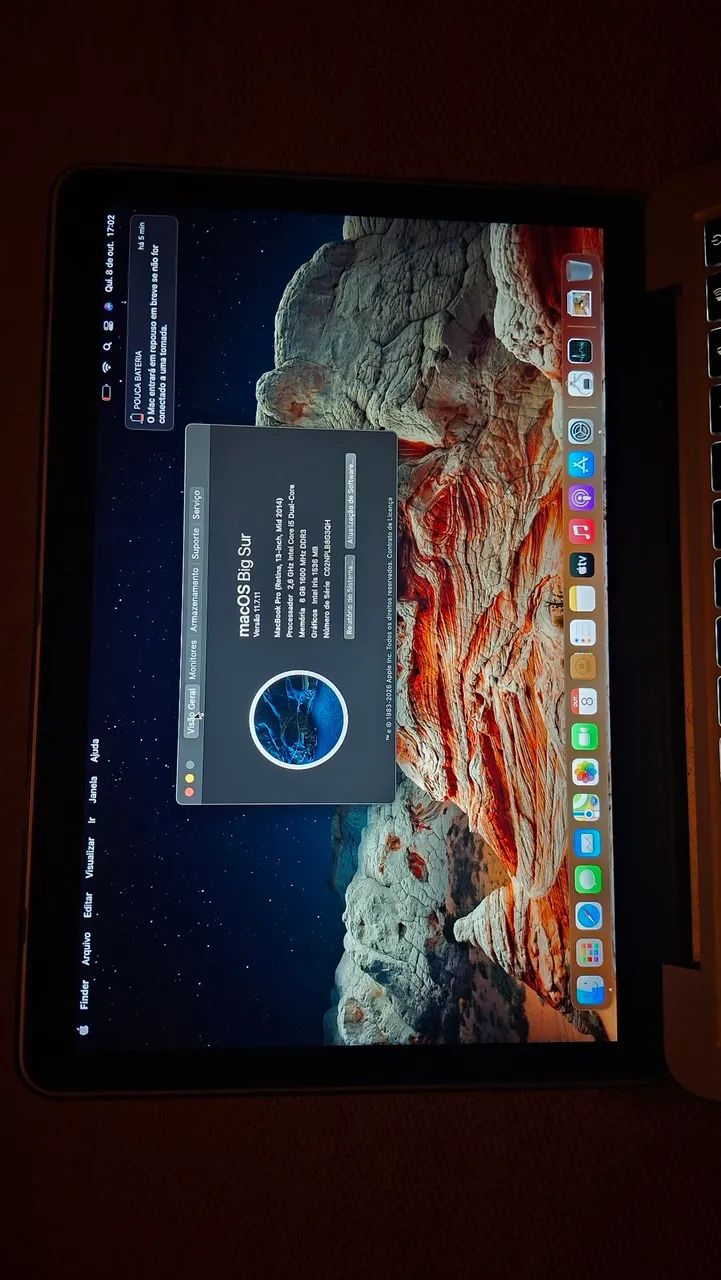Launch Safari from the Dock
721x1280 pixels.
(x=588, y=915)
